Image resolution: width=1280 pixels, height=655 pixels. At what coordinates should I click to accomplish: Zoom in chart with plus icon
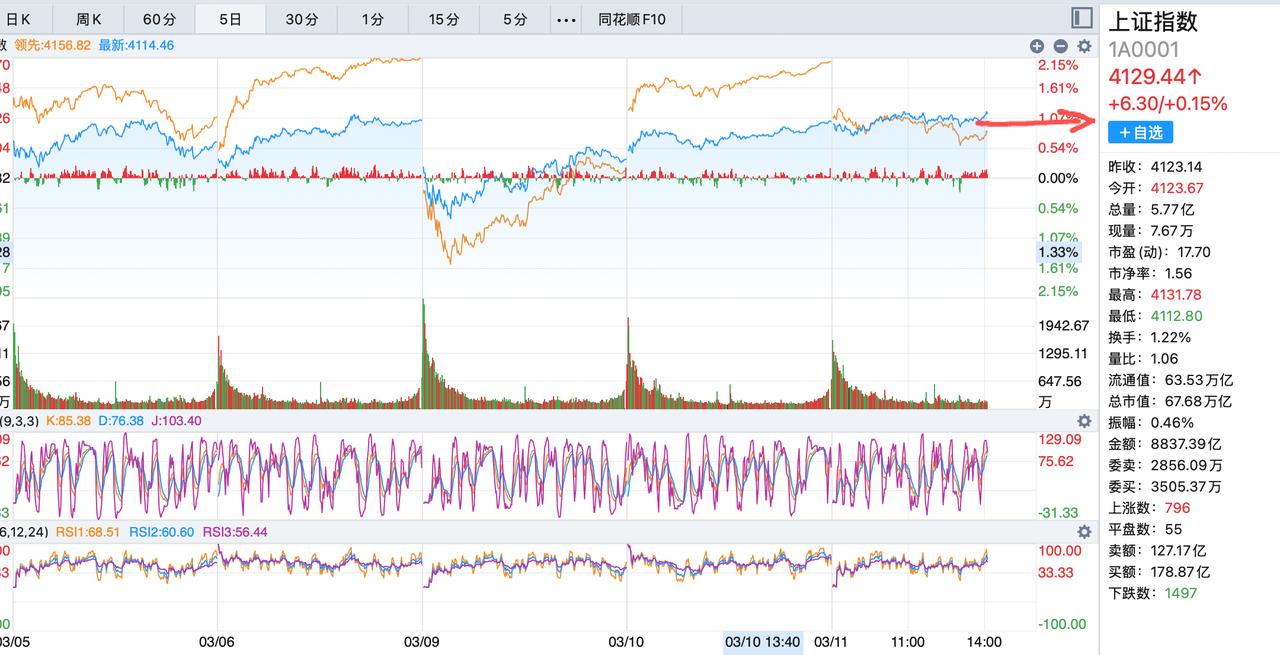(1037, 46)
